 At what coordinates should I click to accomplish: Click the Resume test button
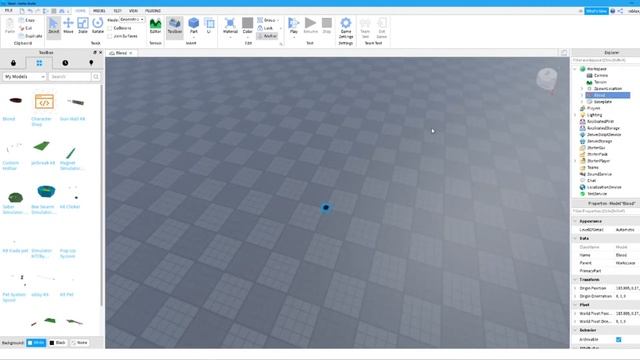point(310,26)
